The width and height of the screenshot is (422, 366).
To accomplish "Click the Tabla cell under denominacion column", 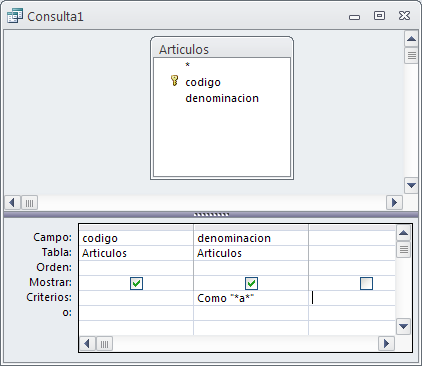I will pyautogui.click(x=251, y=253).
